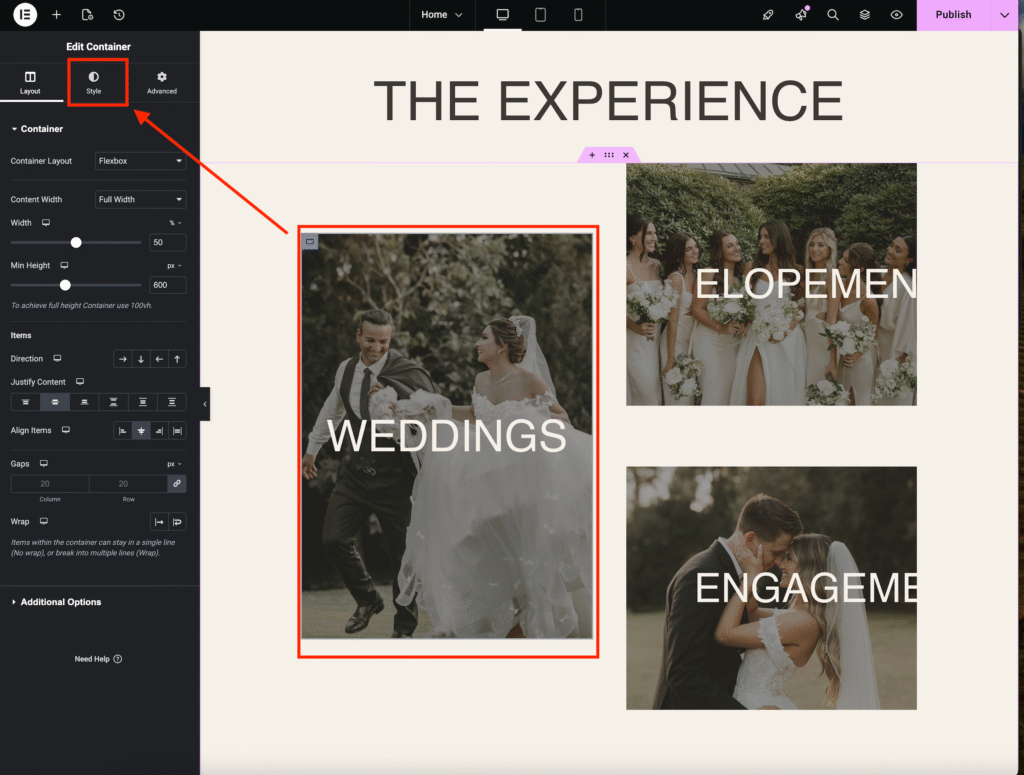1024x775 pixels.
Task: Click the Publish button
Action: coord(952,15)
